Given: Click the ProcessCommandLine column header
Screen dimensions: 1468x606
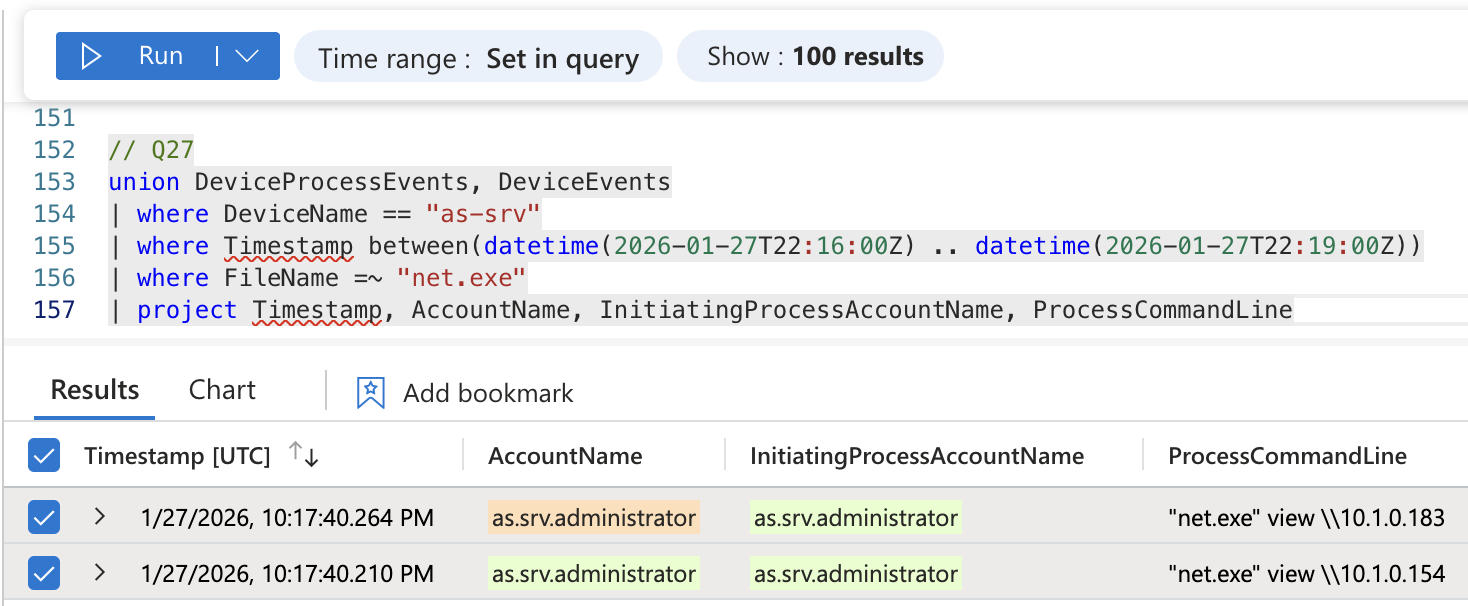Looking at the screenshot, I should 1287,456.
